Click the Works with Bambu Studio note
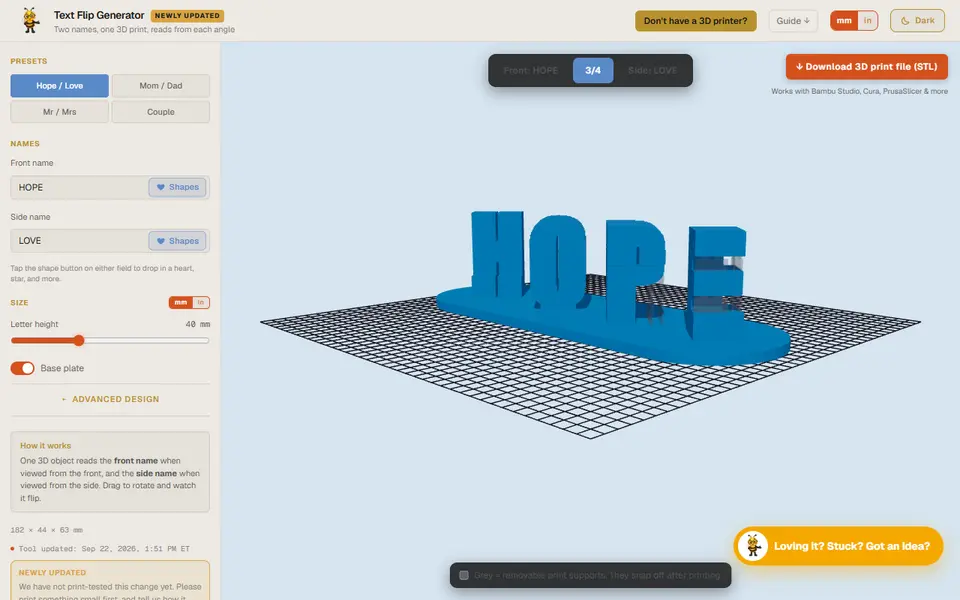 860,91
